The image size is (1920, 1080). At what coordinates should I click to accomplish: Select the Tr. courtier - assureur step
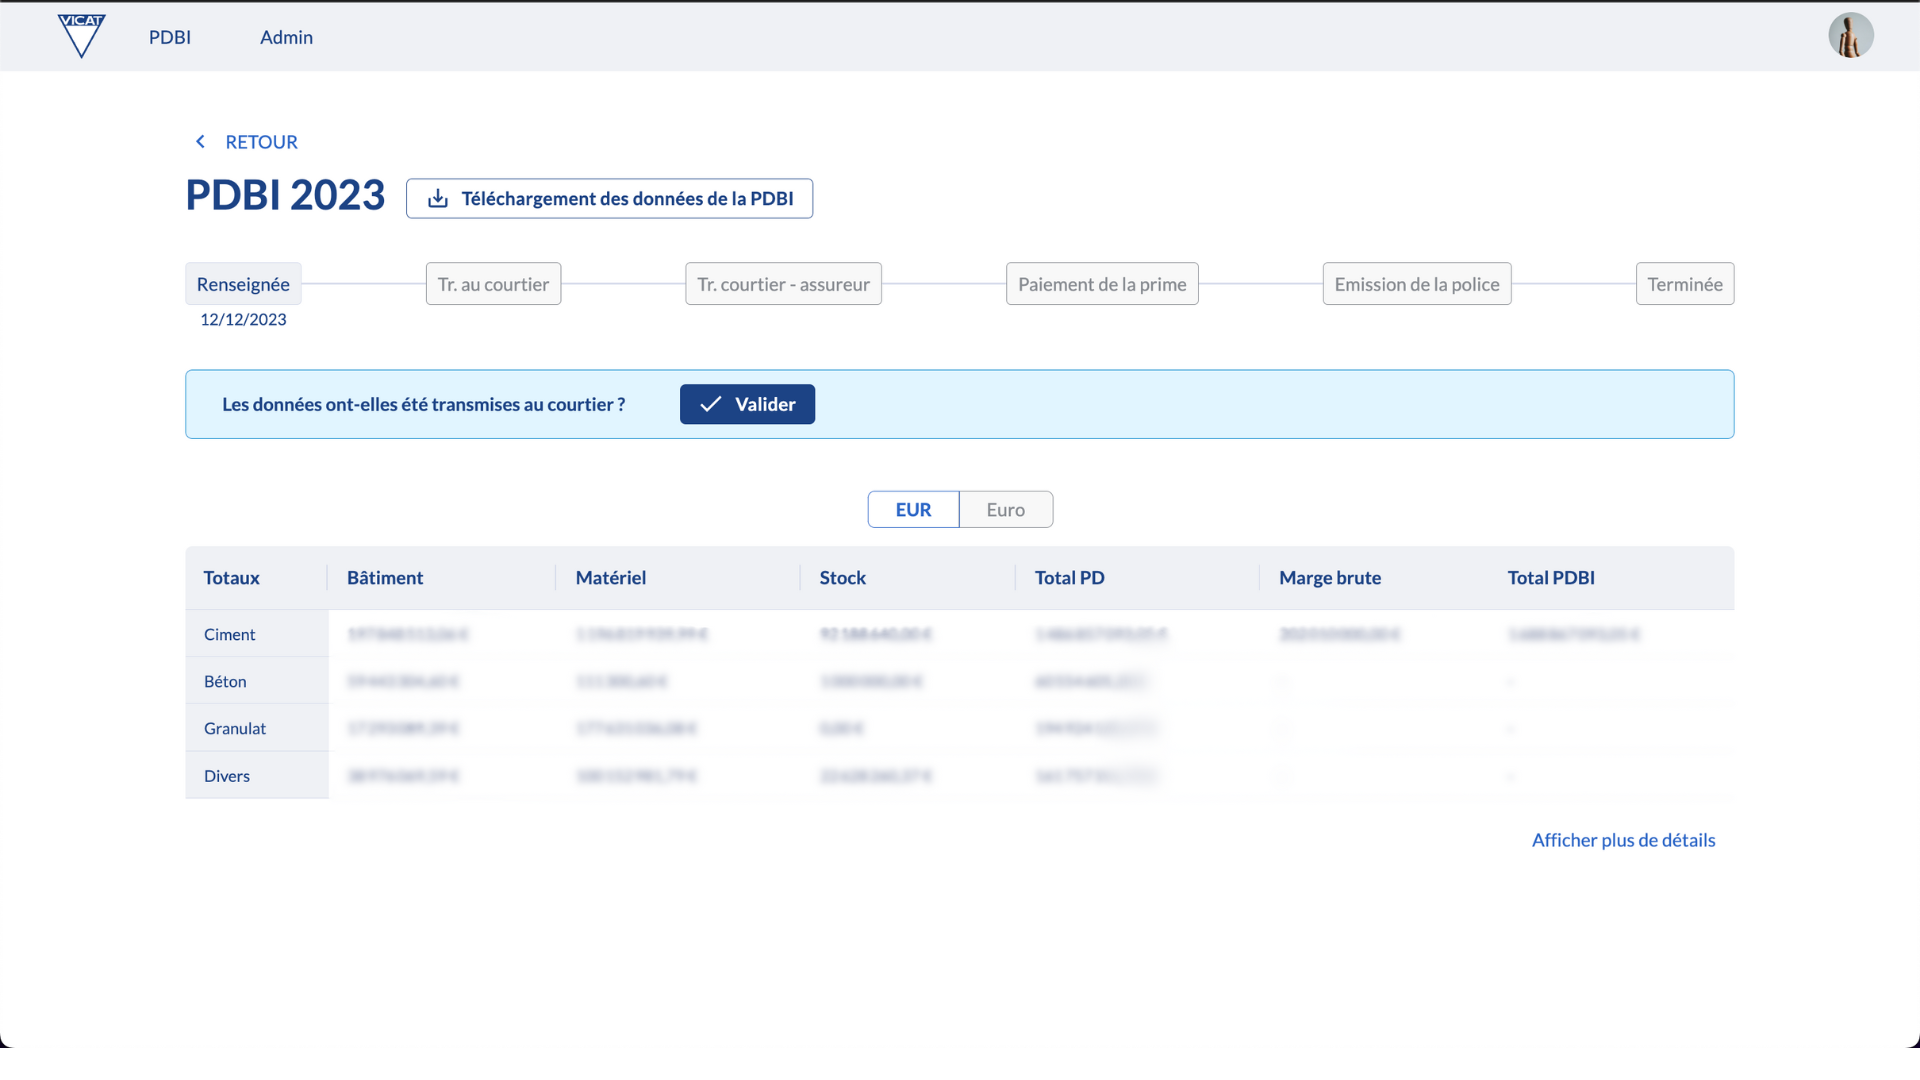783,285
